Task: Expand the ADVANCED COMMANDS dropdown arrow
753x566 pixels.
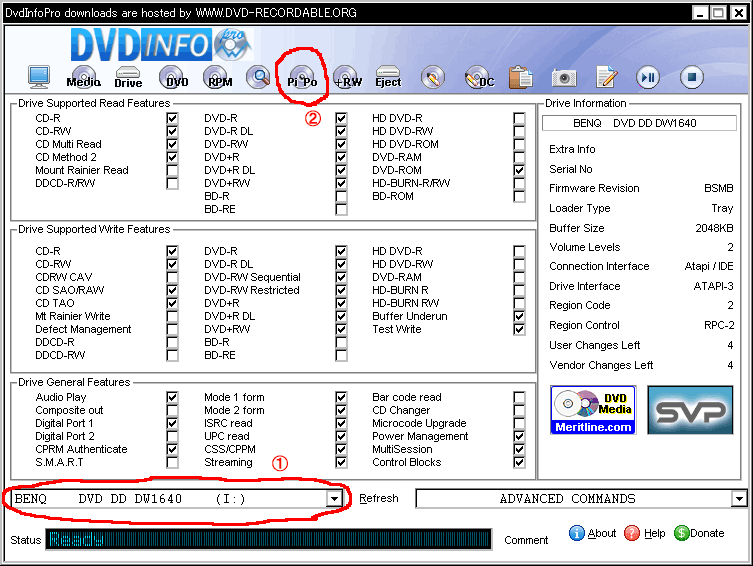Action: pyautogui.click(x=739, y=499)
